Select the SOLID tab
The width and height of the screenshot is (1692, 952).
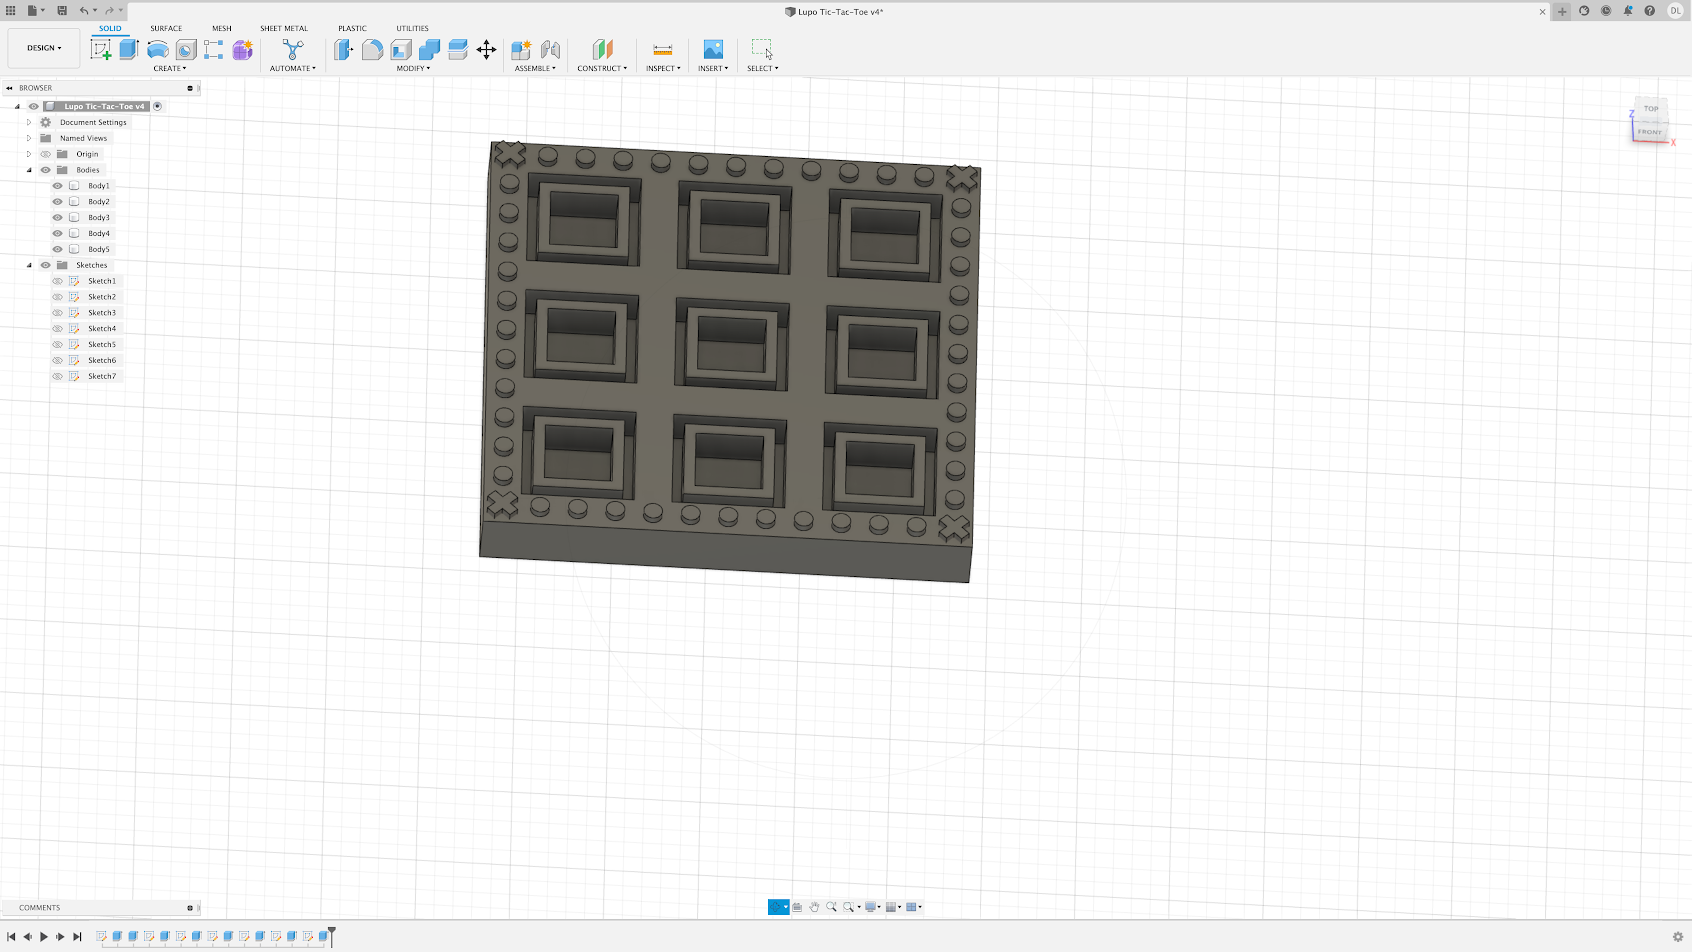tap(110, 28)
